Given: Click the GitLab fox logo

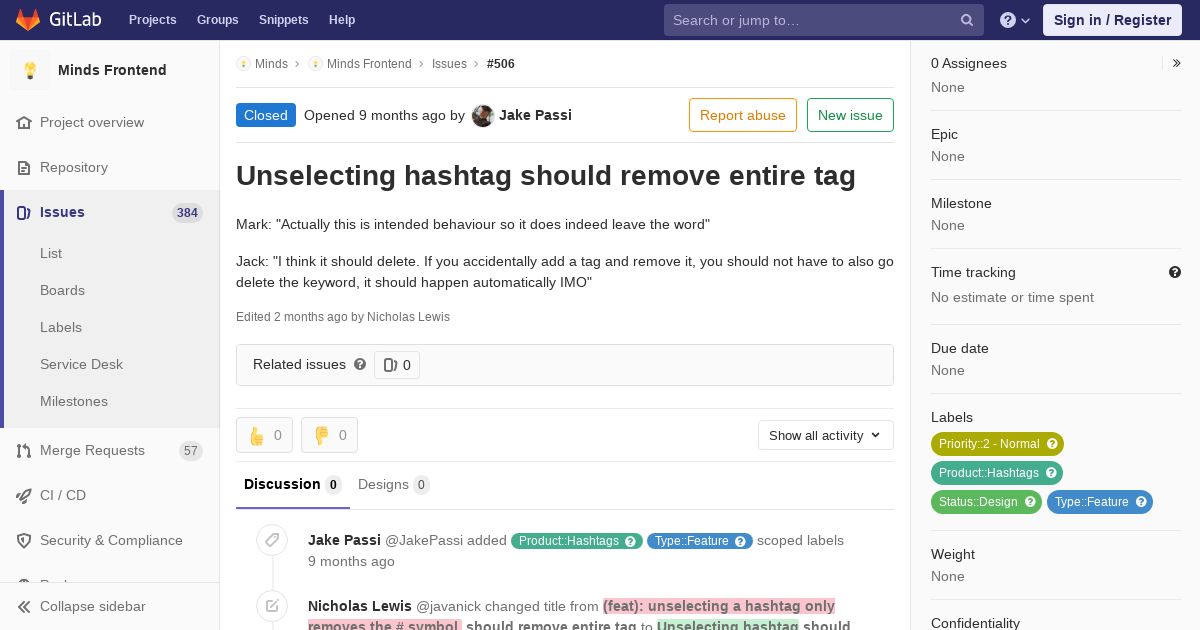Looking at the screenshot, I should click(x=28, y=20).
